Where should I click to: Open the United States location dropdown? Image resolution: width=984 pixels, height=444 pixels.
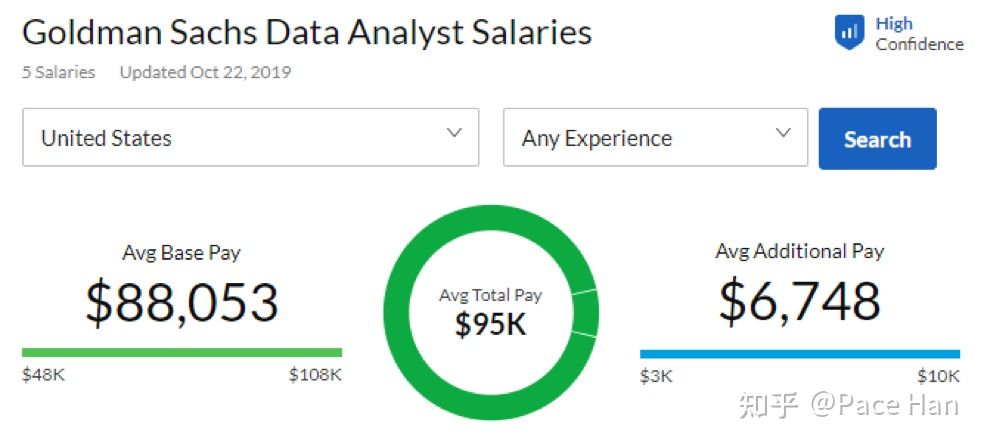250,138
